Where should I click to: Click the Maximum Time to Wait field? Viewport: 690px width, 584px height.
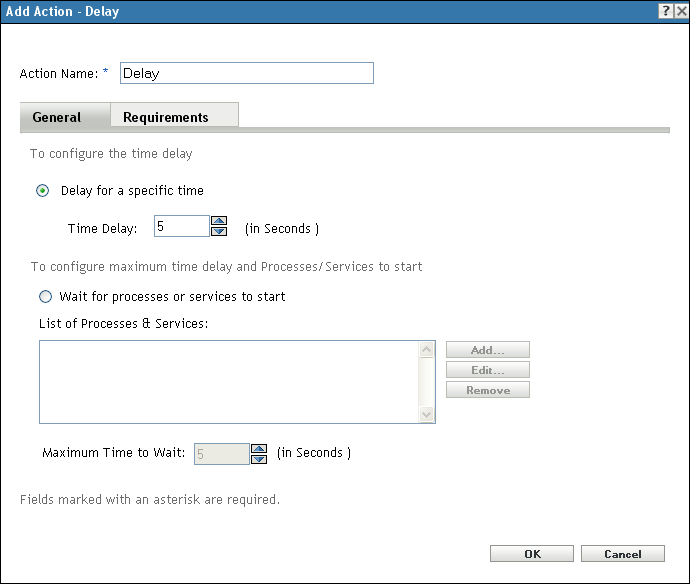(x=222, y=454)
